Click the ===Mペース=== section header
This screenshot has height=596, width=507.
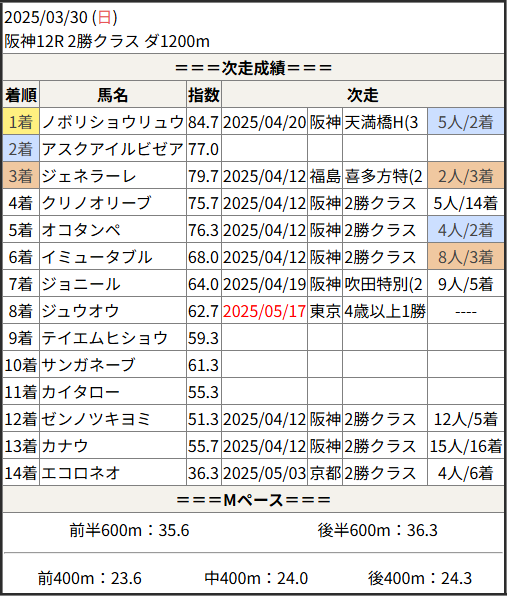pyautogui.click(x=254, y=499)
